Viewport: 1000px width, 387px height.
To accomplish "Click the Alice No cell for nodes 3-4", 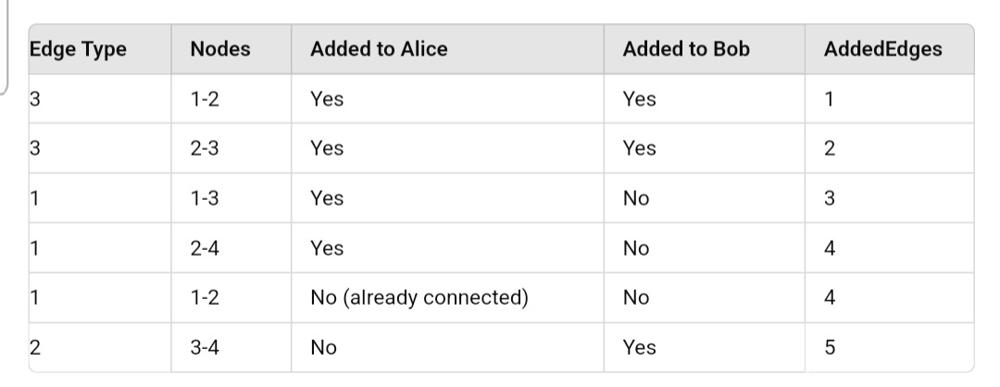I will tap(447, 347).
